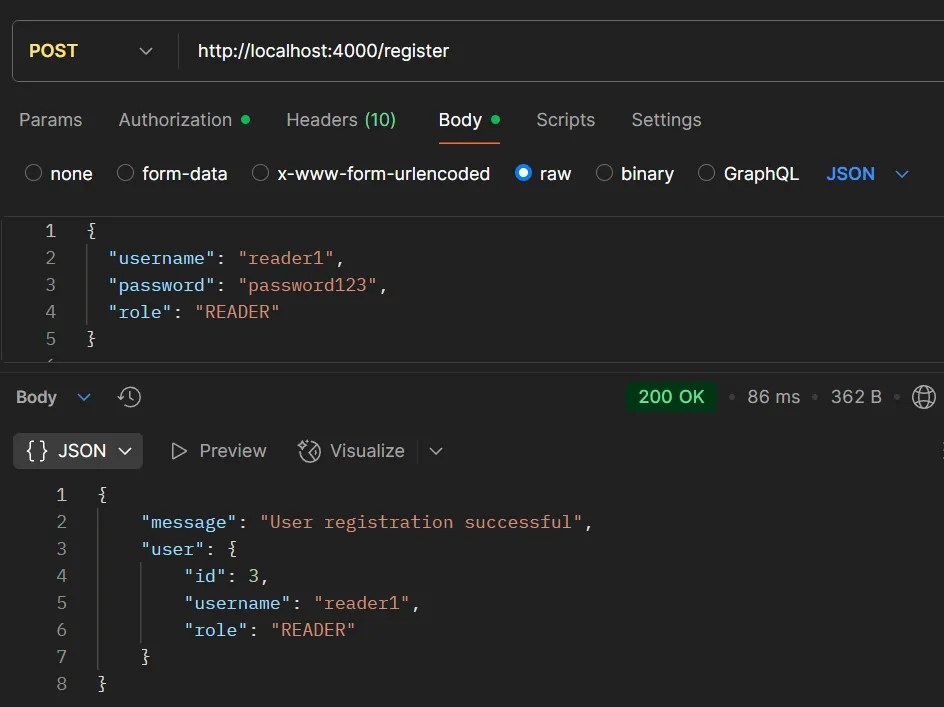The image size is (944, 707).
Task: Open the Params tab
Action: [50, 119]
